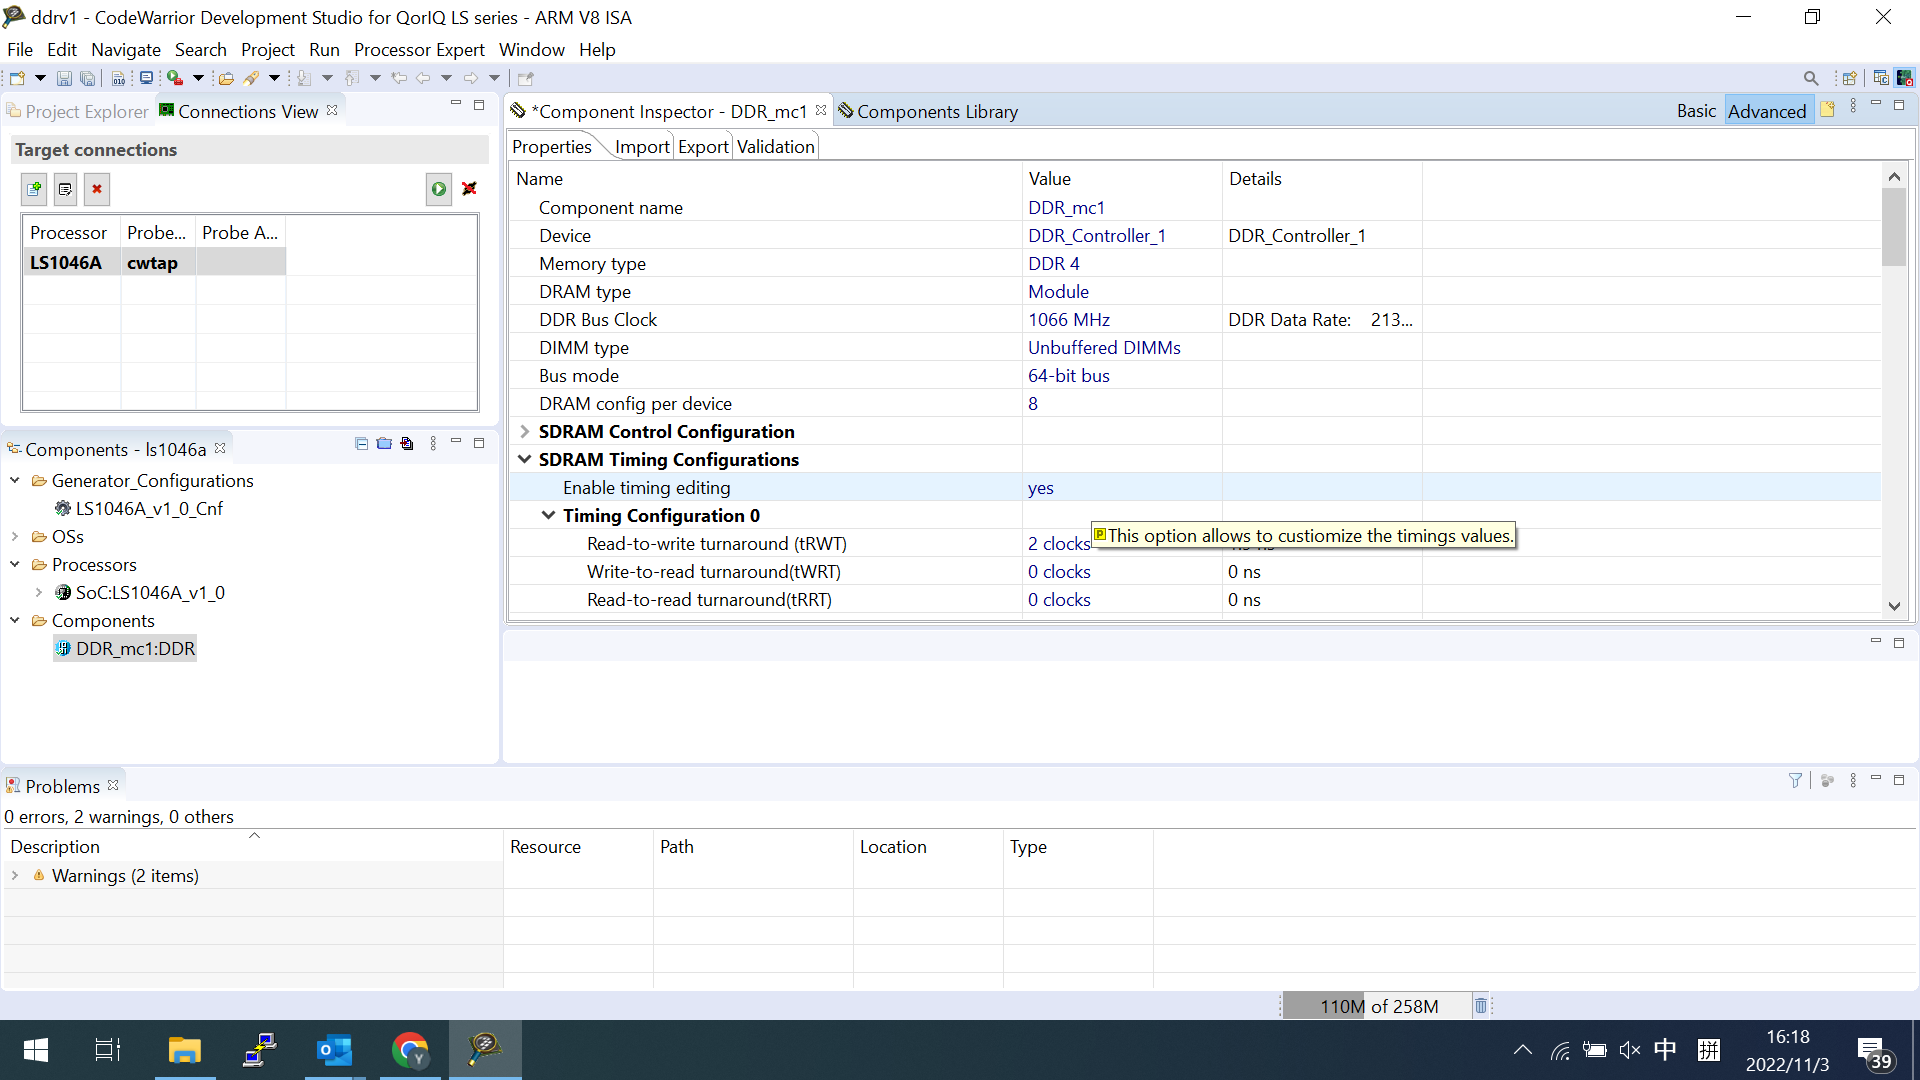Switch to the Components Library tab
The width and height of the screenshot is (1920, 1080).
tap(936, 111)
